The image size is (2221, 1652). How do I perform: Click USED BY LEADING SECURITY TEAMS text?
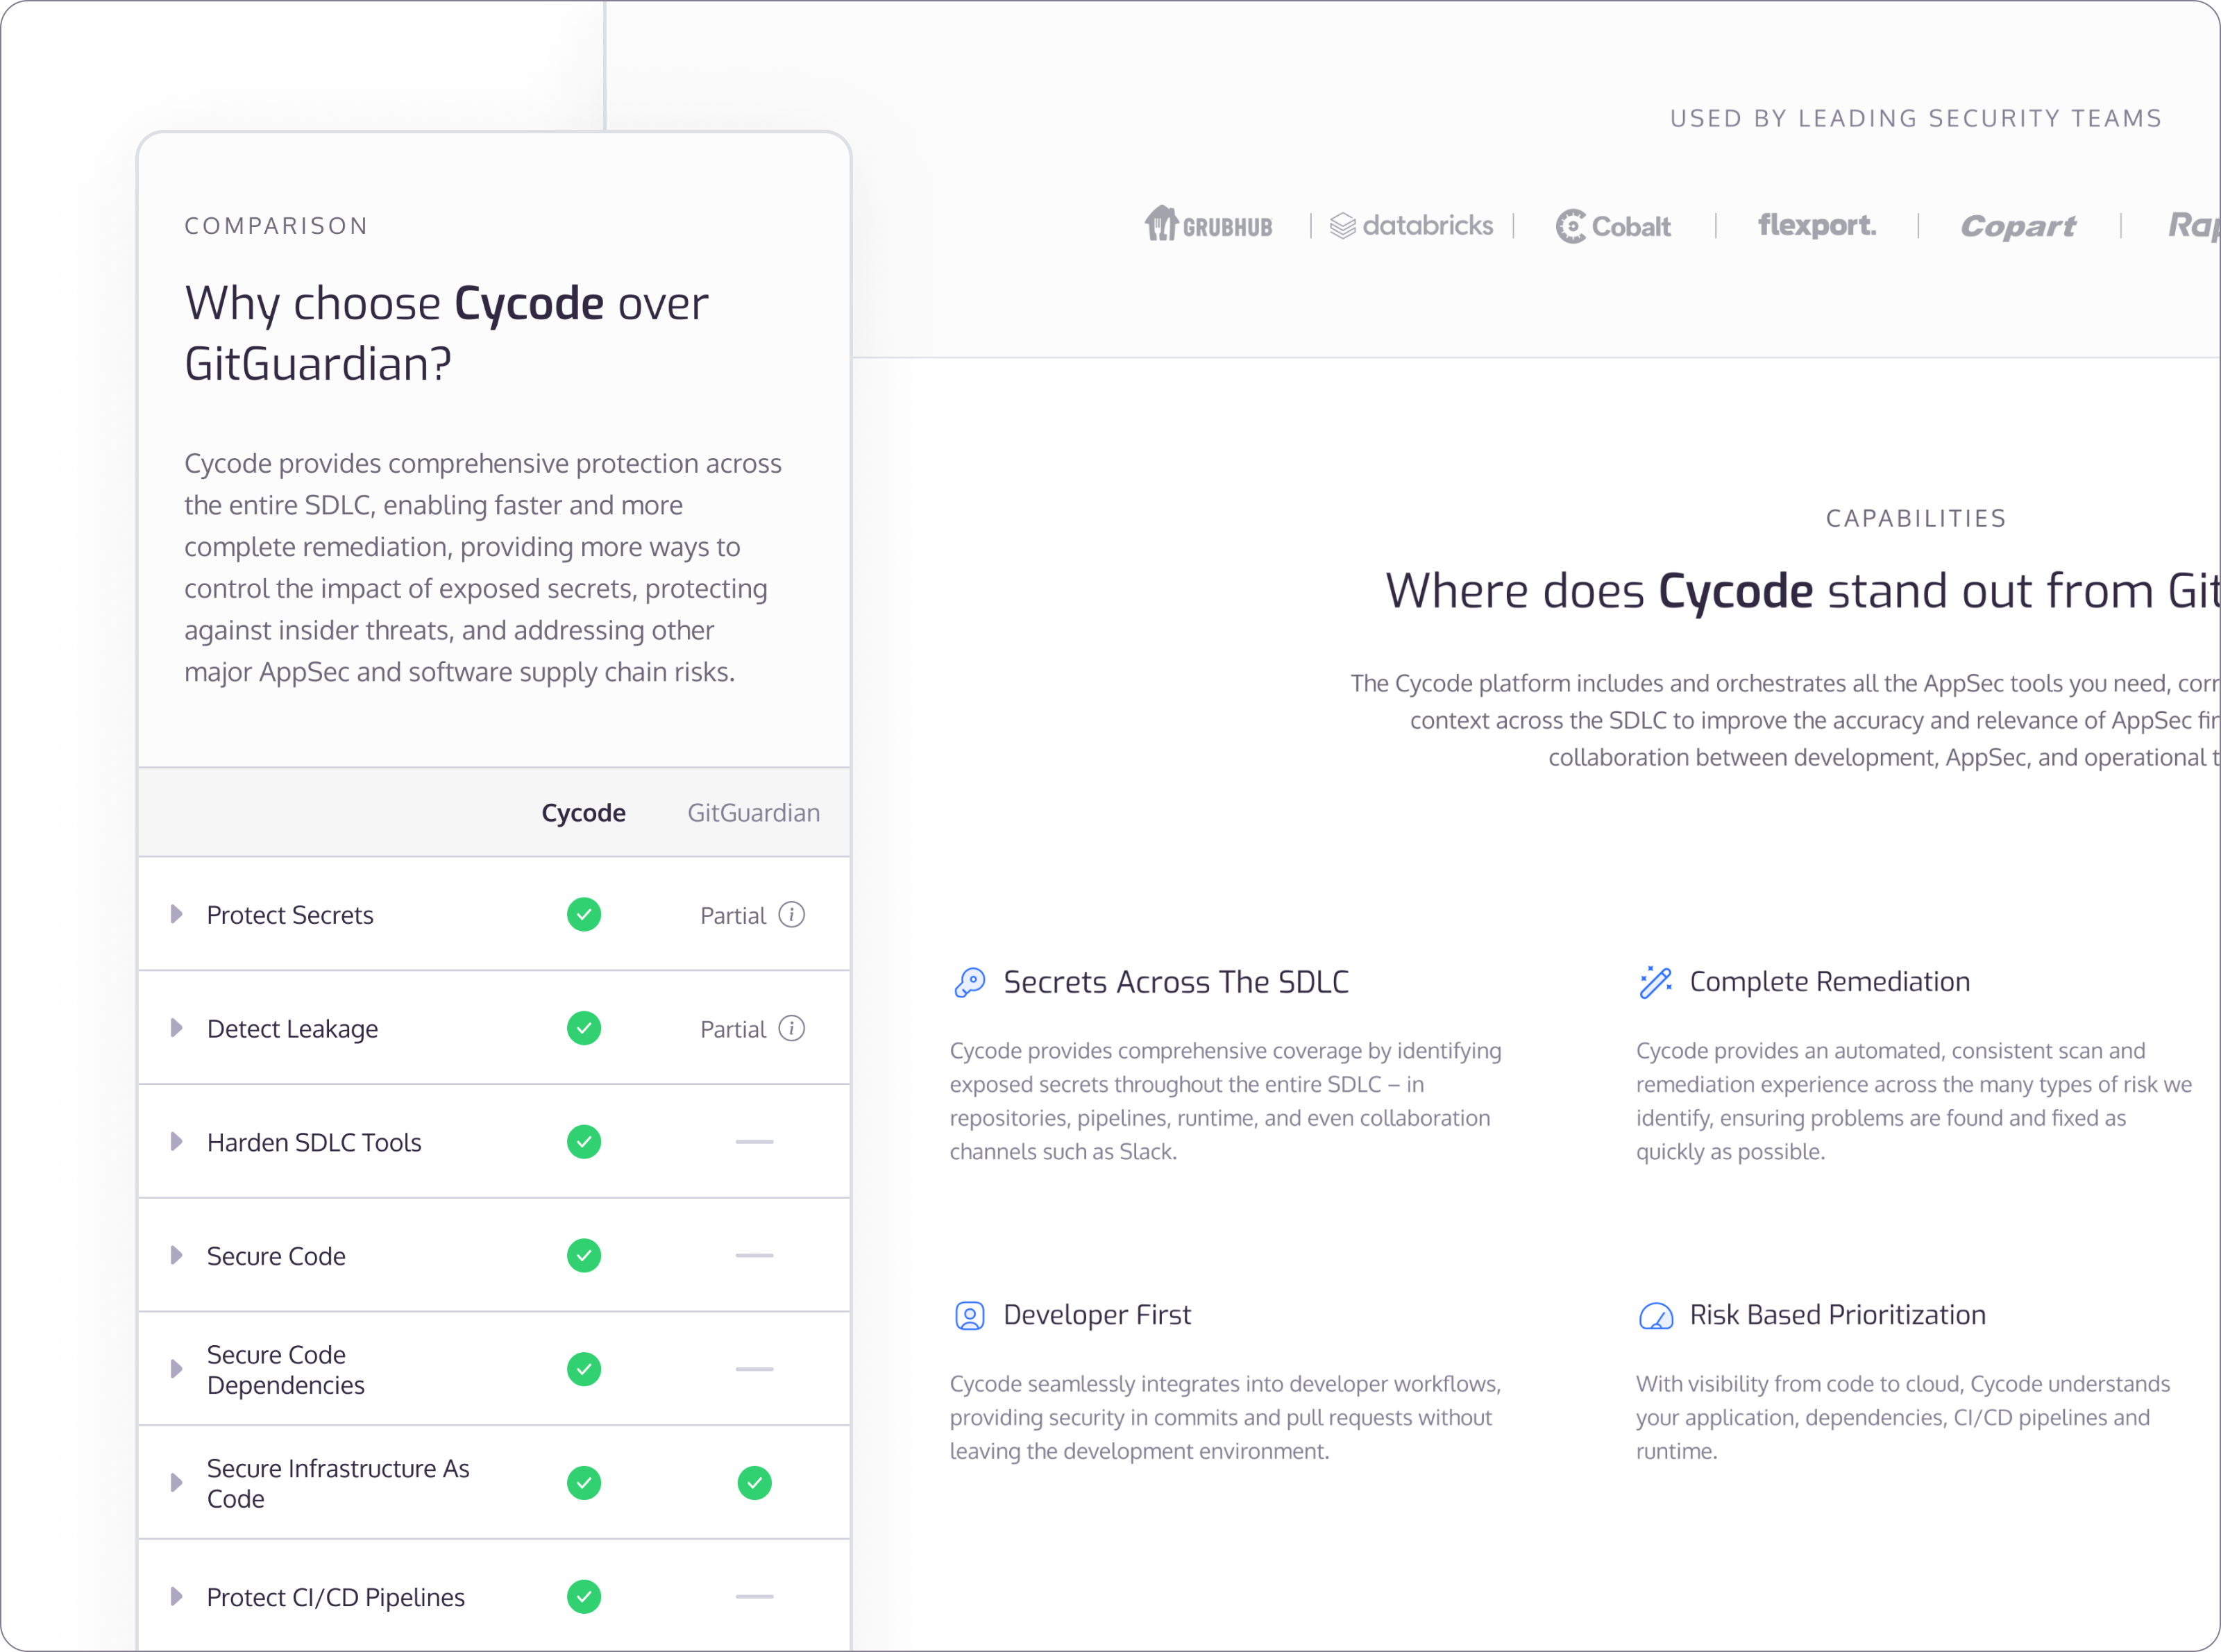pos(1916,118)
